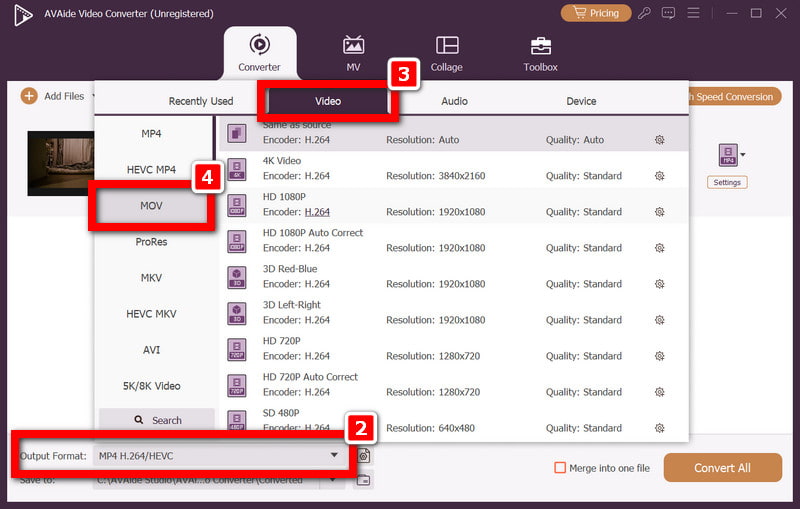Screen dimensions: 800x509
Task: Open the Collage tab
Action: coord(446,53)
